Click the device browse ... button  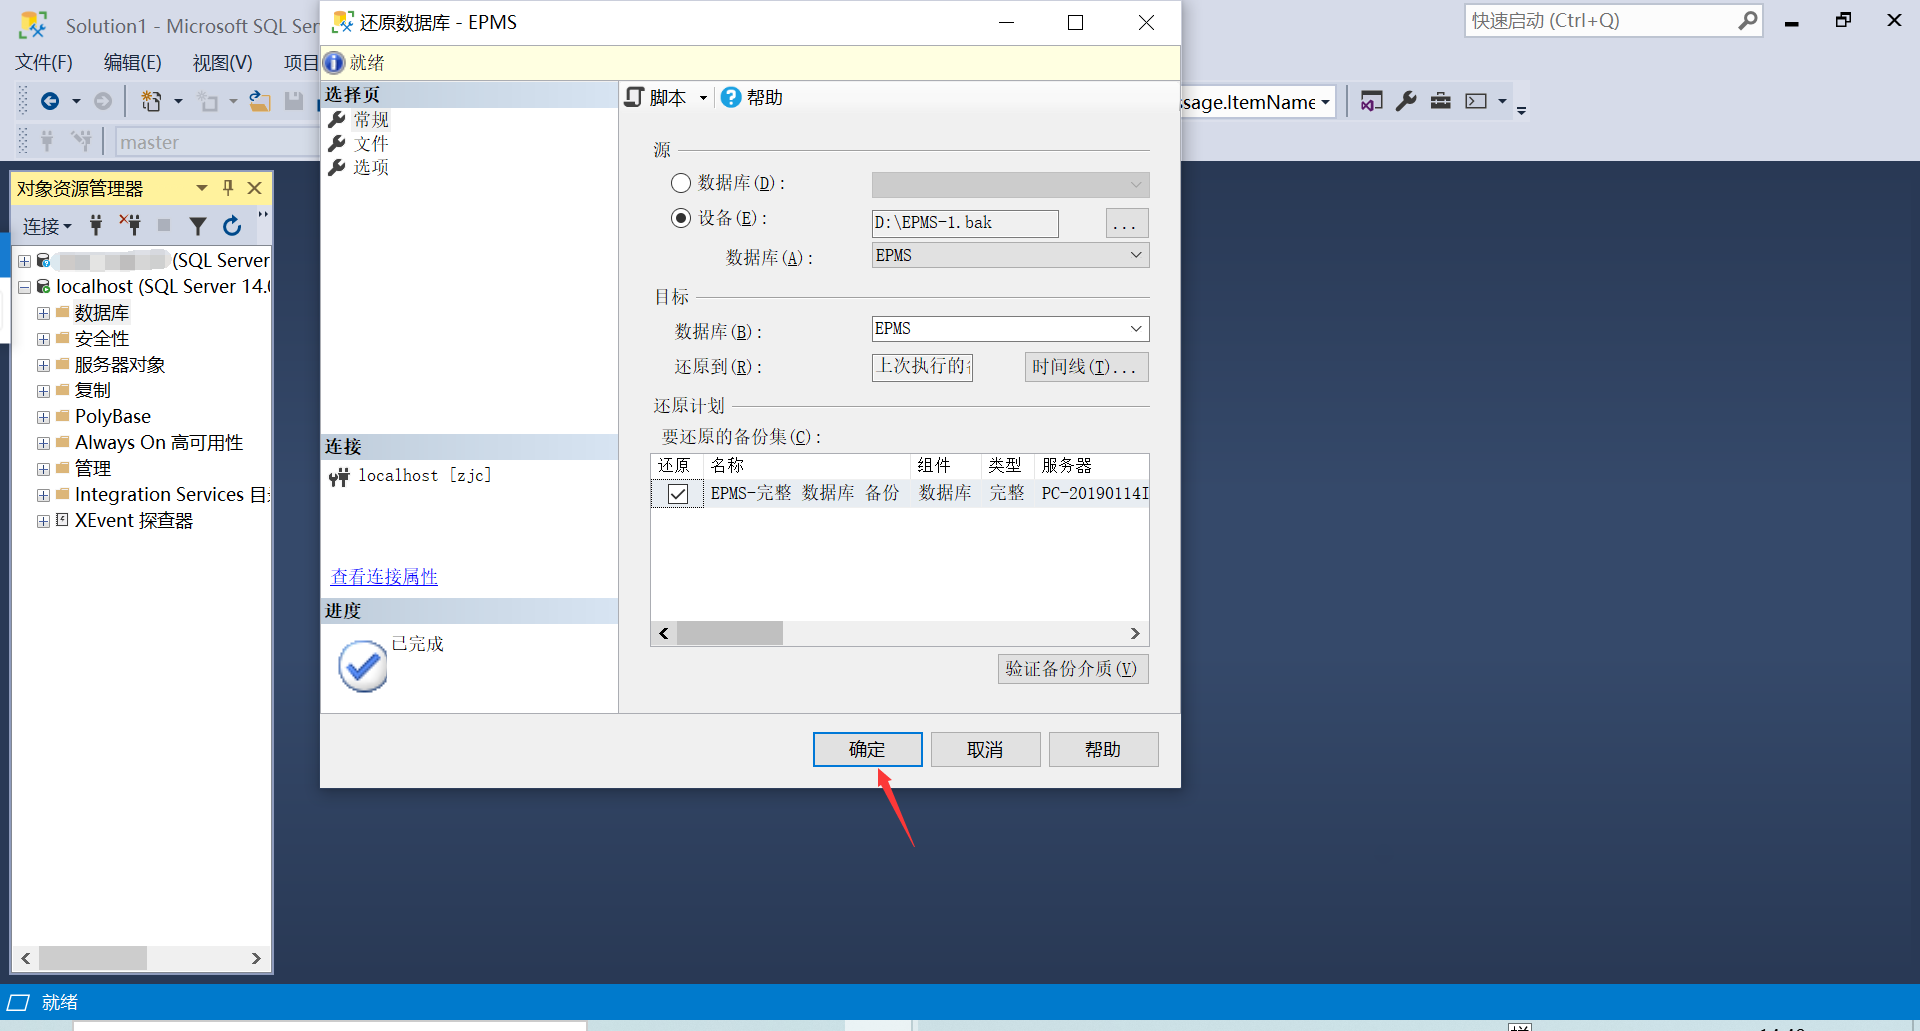pyautogui.click(x=1127, y=223)
